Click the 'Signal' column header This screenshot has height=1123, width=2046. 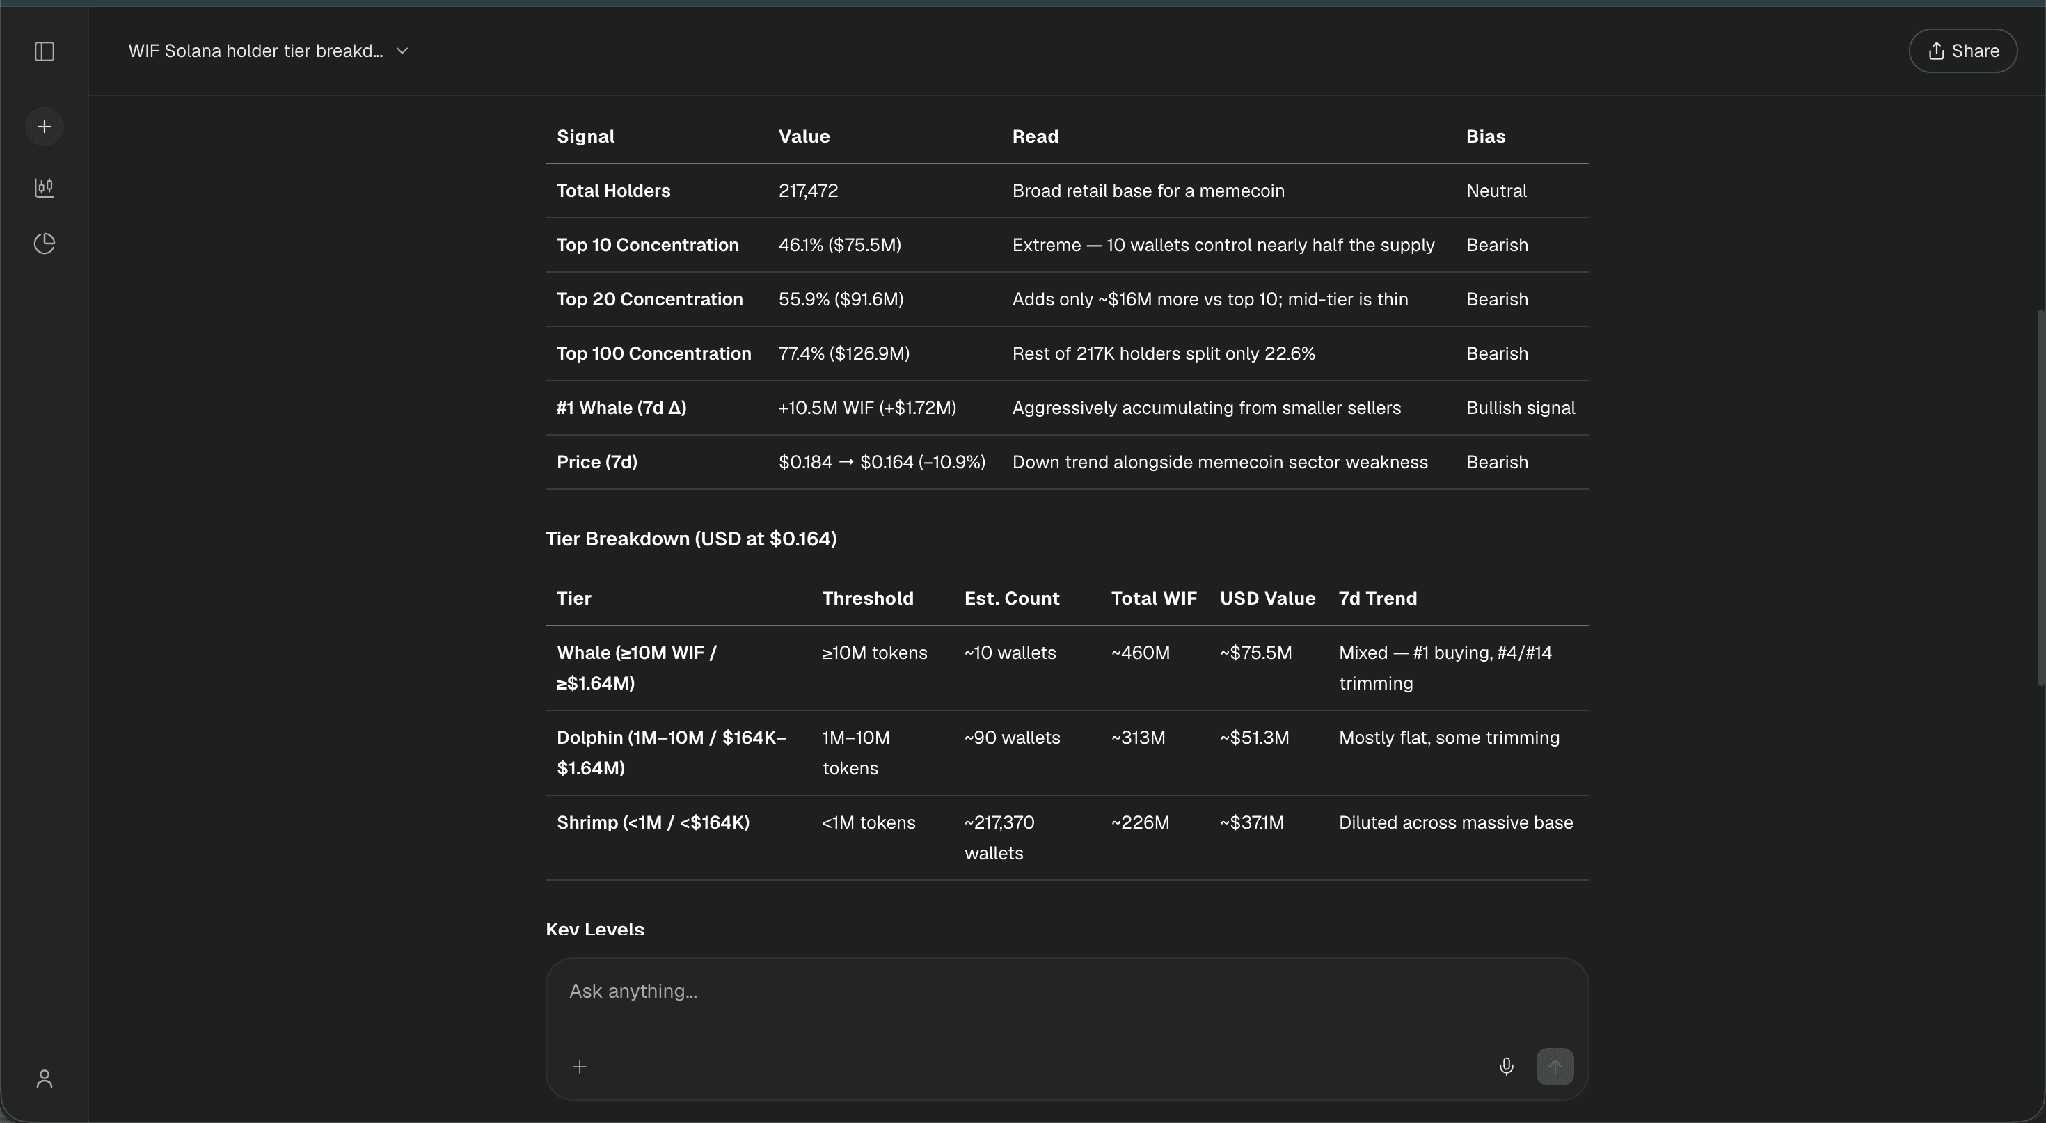click(585, 137)
